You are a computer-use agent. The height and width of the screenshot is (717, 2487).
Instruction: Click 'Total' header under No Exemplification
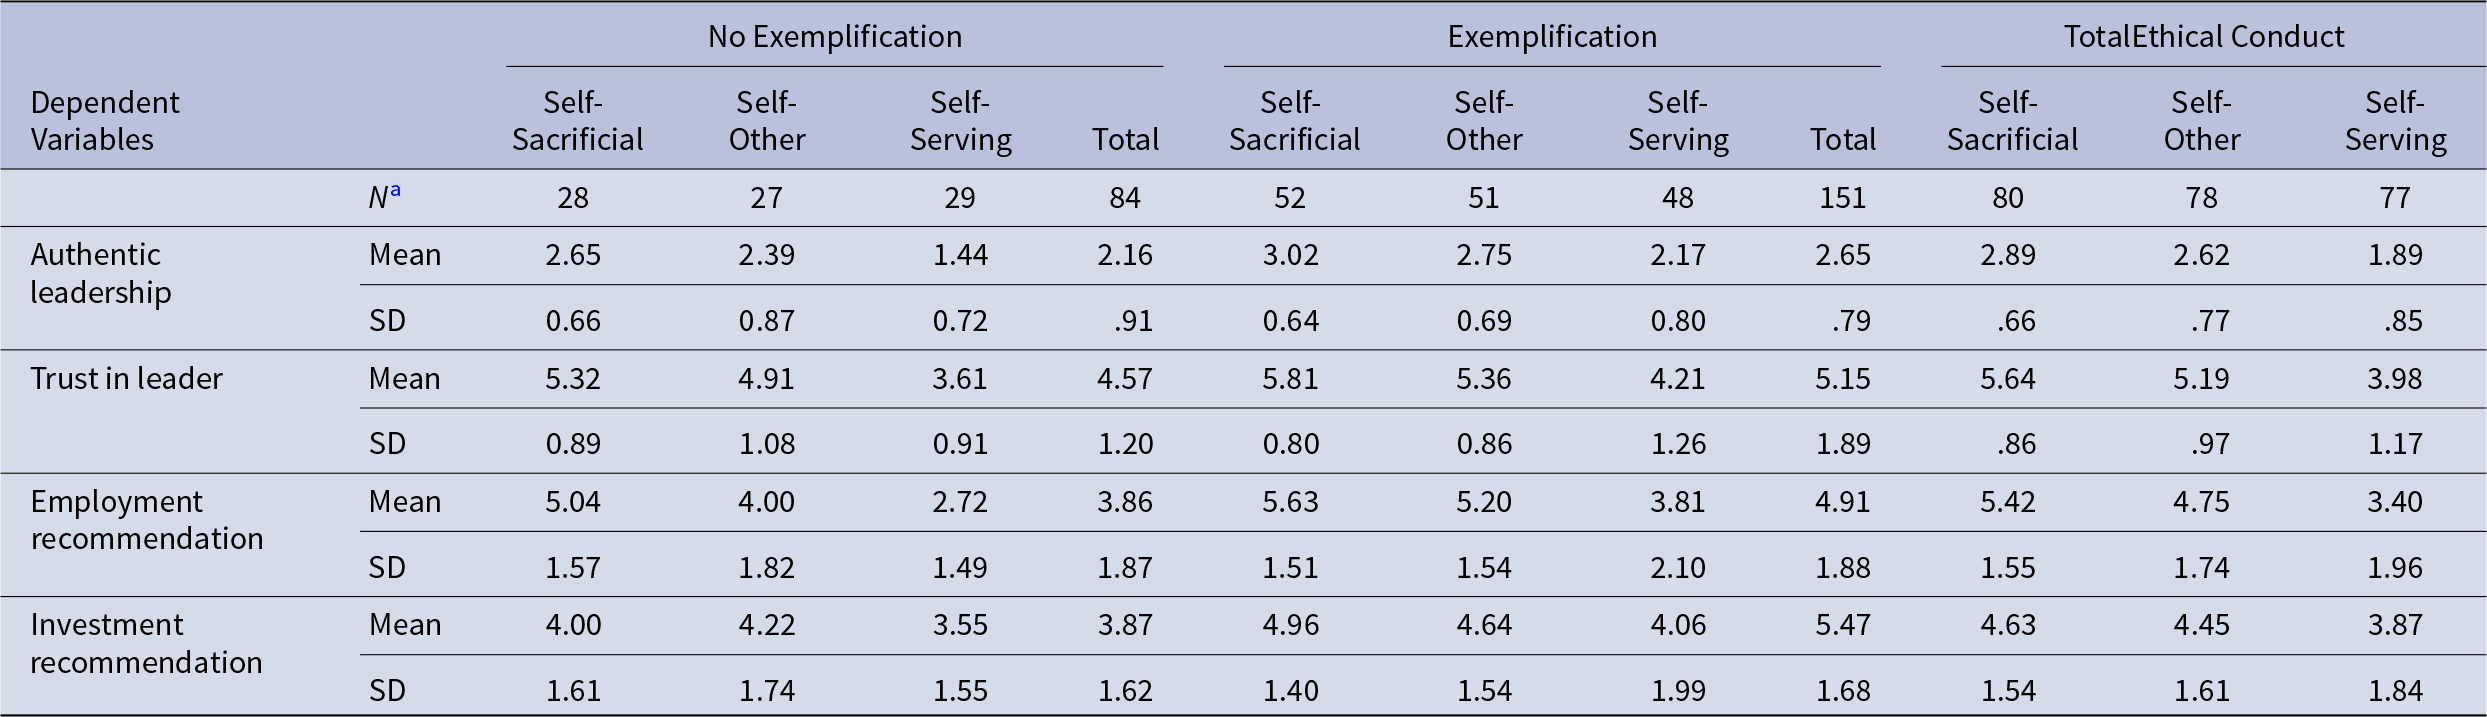[1125, 140]
